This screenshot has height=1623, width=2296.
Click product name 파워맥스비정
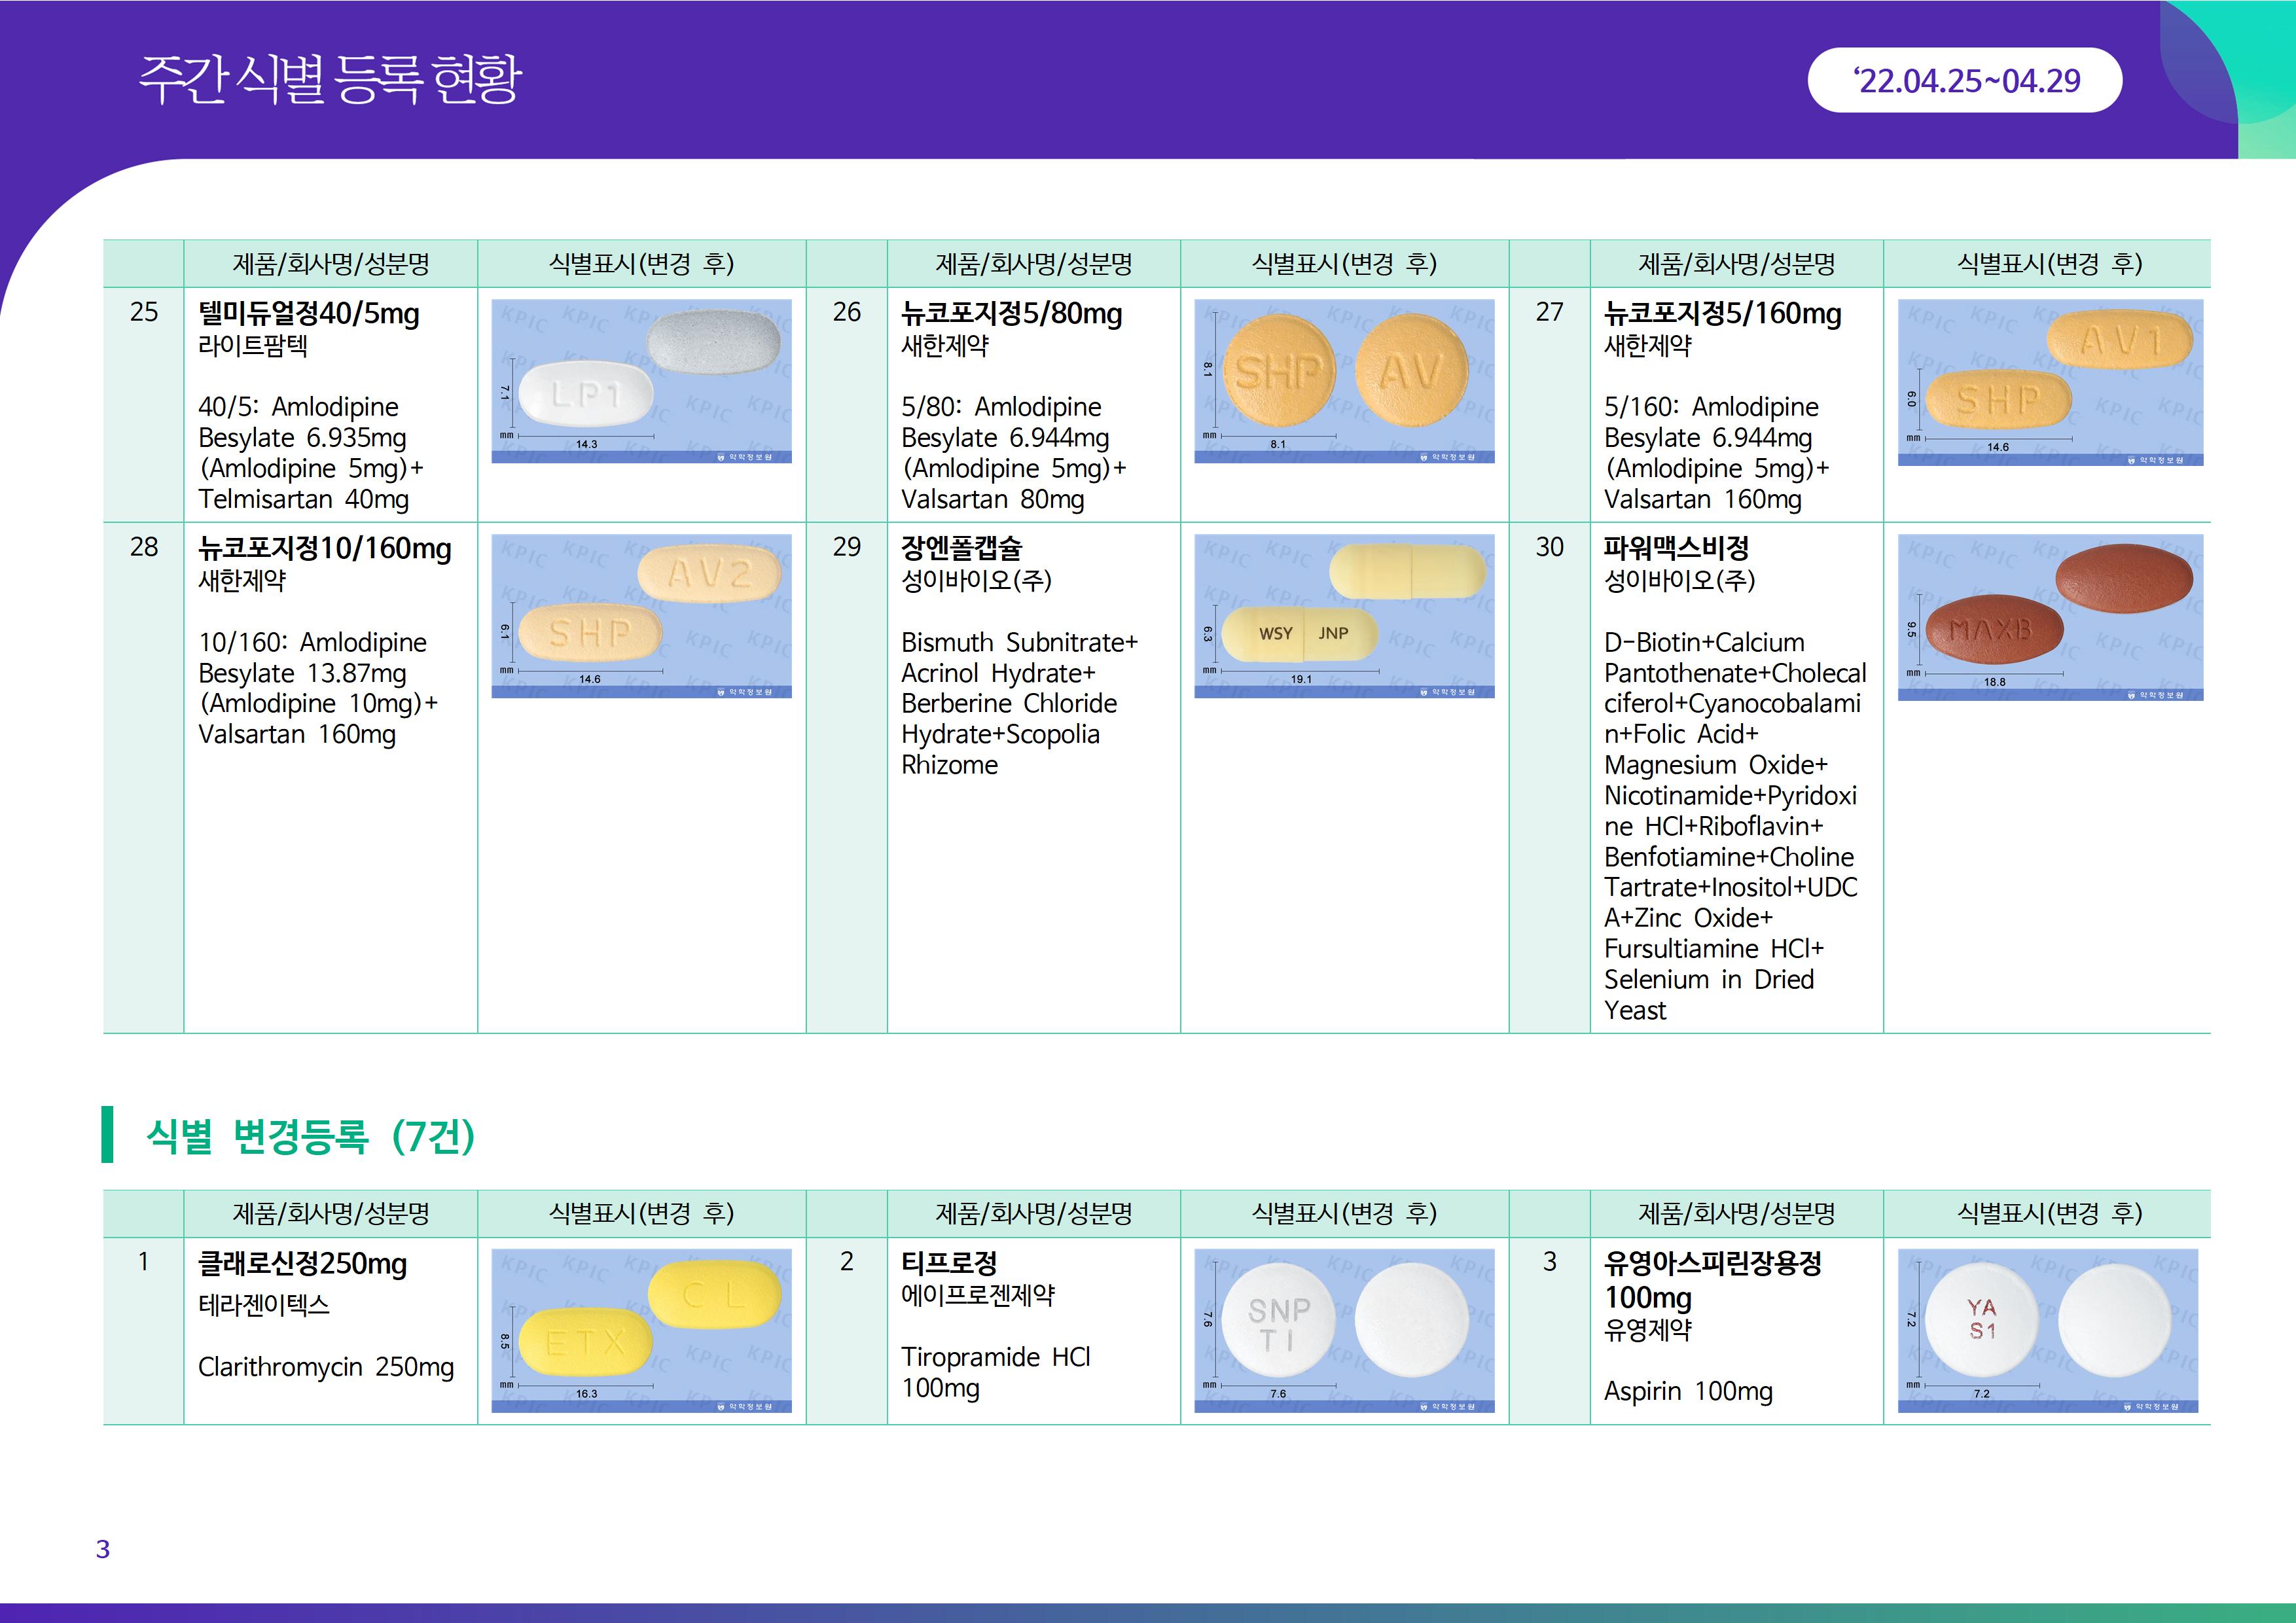[x=1676, y=548]
